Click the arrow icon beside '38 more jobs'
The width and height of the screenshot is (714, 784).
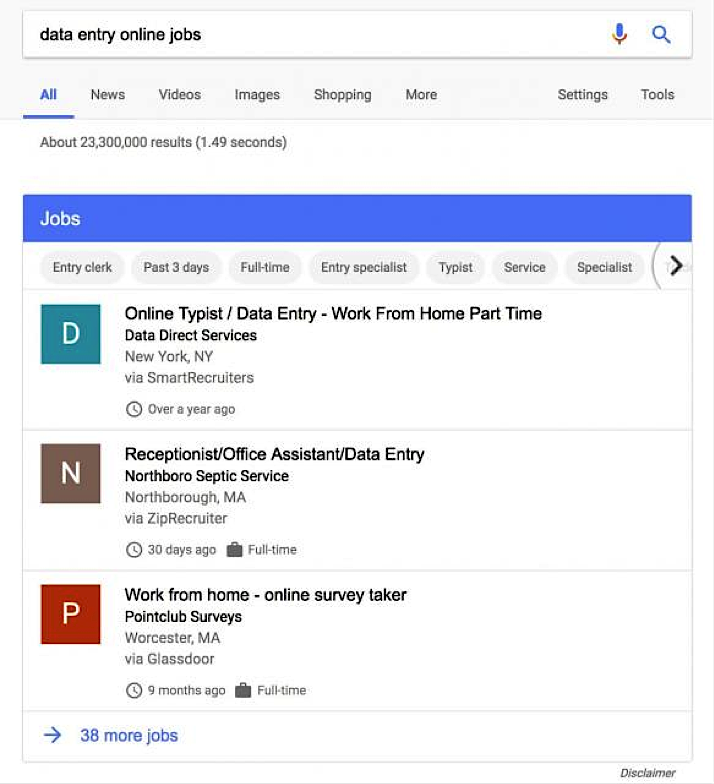52,735
